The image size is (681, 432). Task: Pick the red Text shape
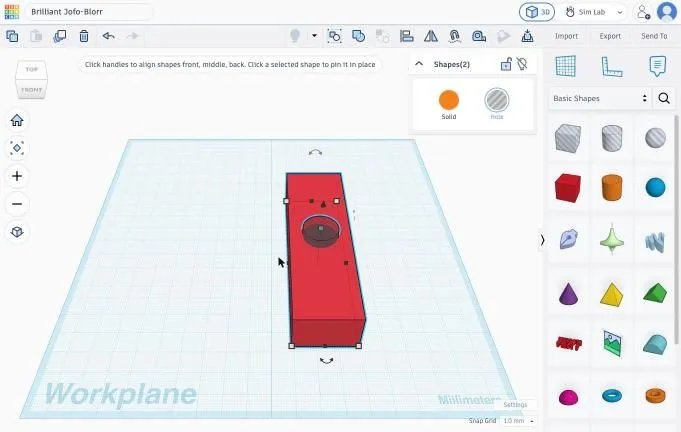coord(569,344)
